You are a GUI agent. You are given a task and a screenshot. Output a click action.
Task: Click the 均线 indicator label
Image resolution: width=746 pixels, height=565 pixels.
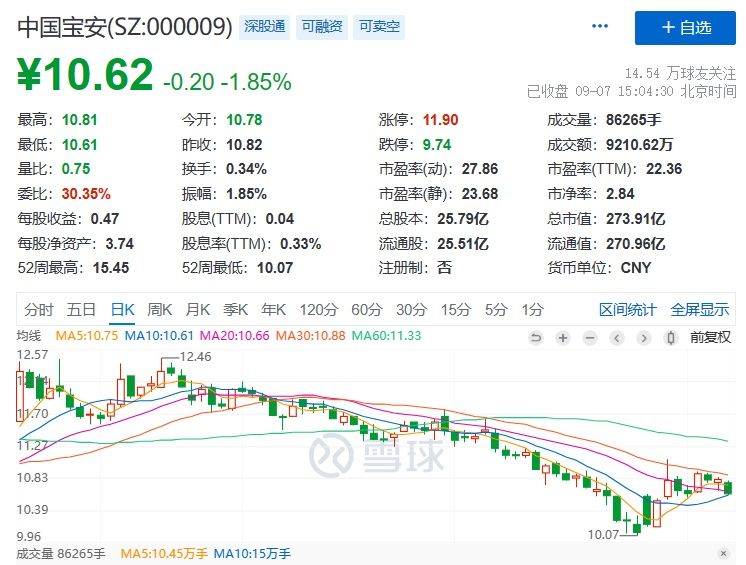[x=29, y=336]
